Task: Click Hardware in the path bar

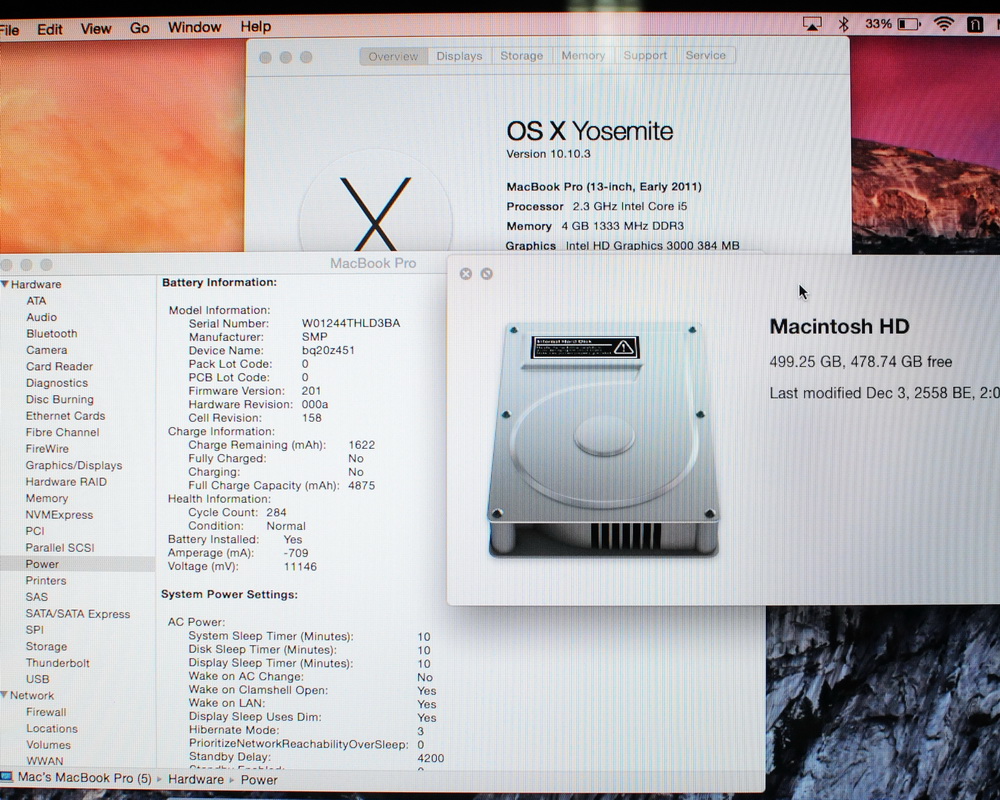Action: click(x=196, y=779)
